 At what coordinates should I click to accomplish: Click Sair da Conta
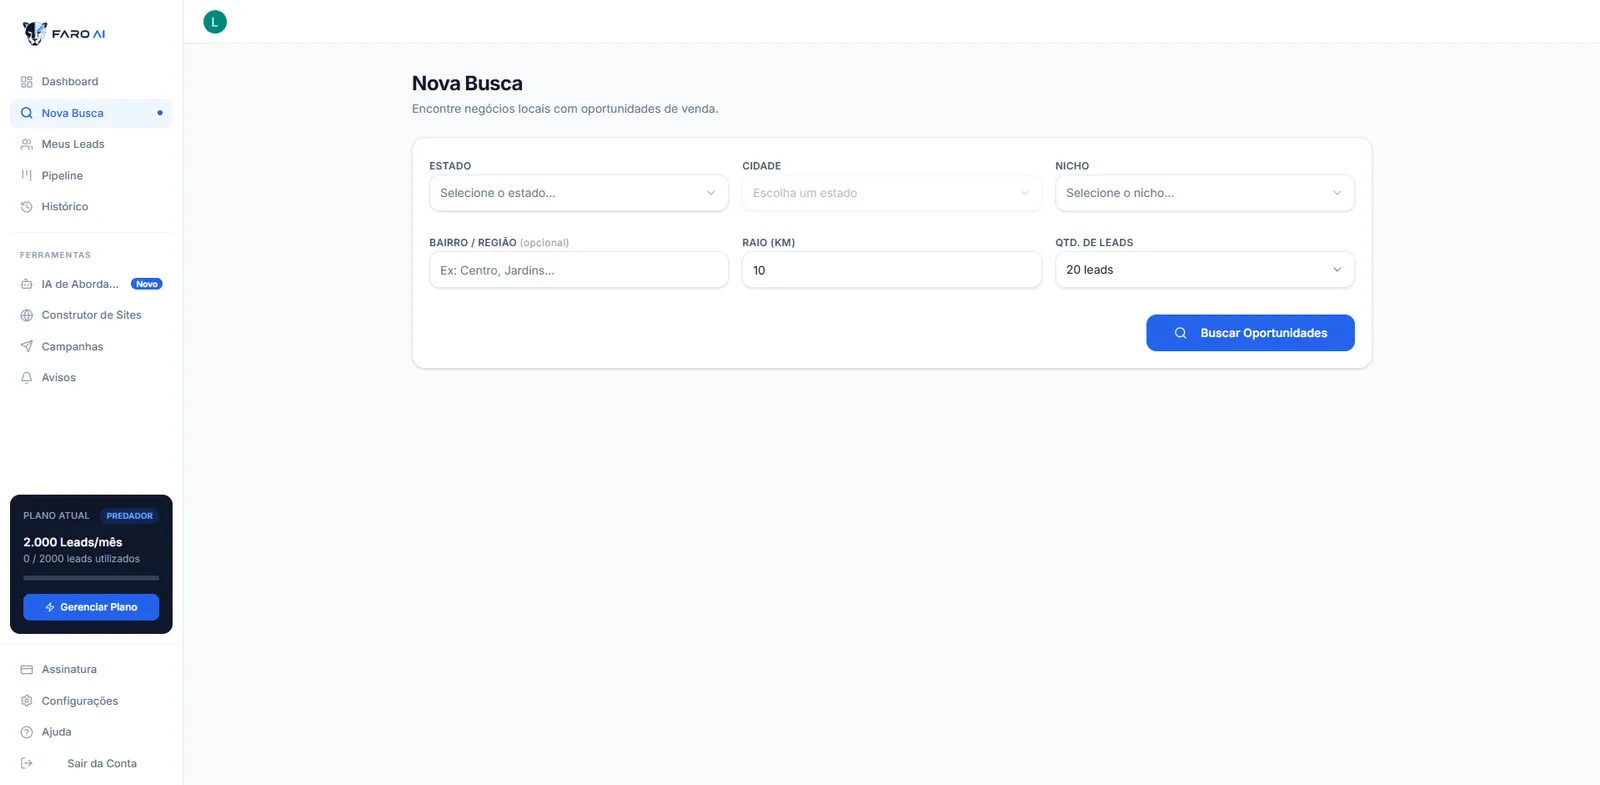pyautogui.click(x=102, y=763)
